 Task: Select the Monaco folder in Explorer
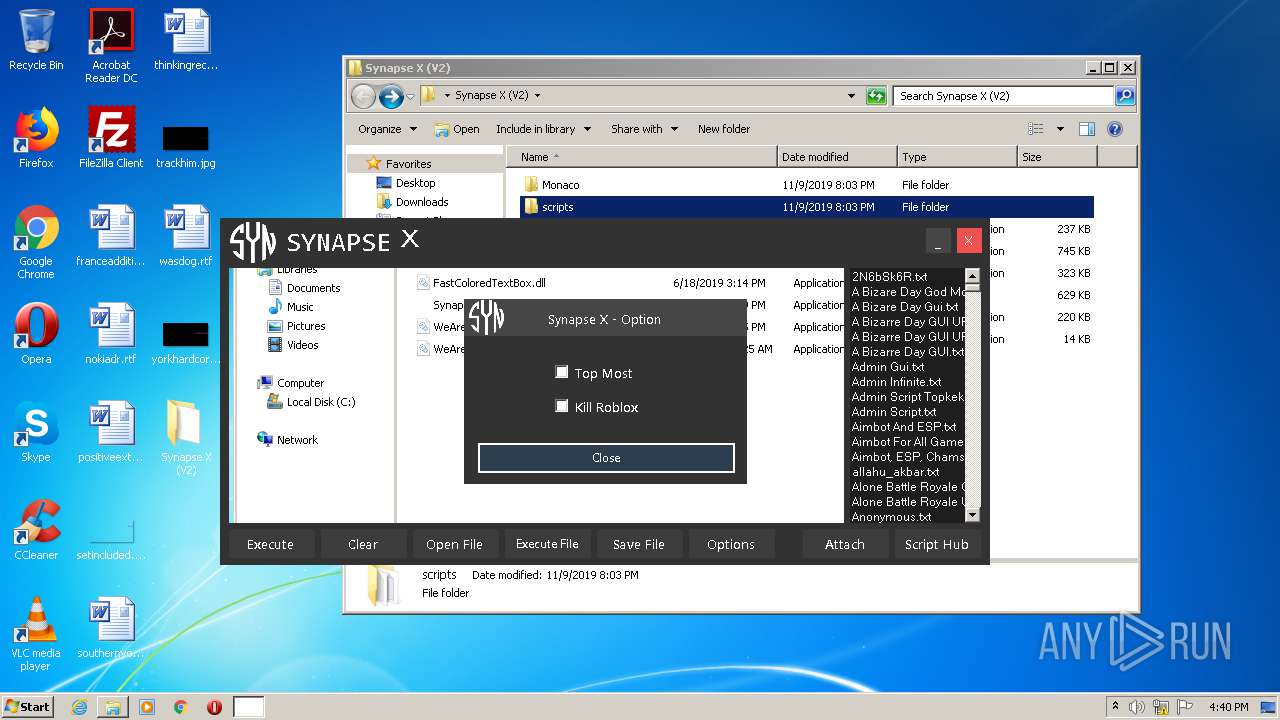[x=806, y=185]
